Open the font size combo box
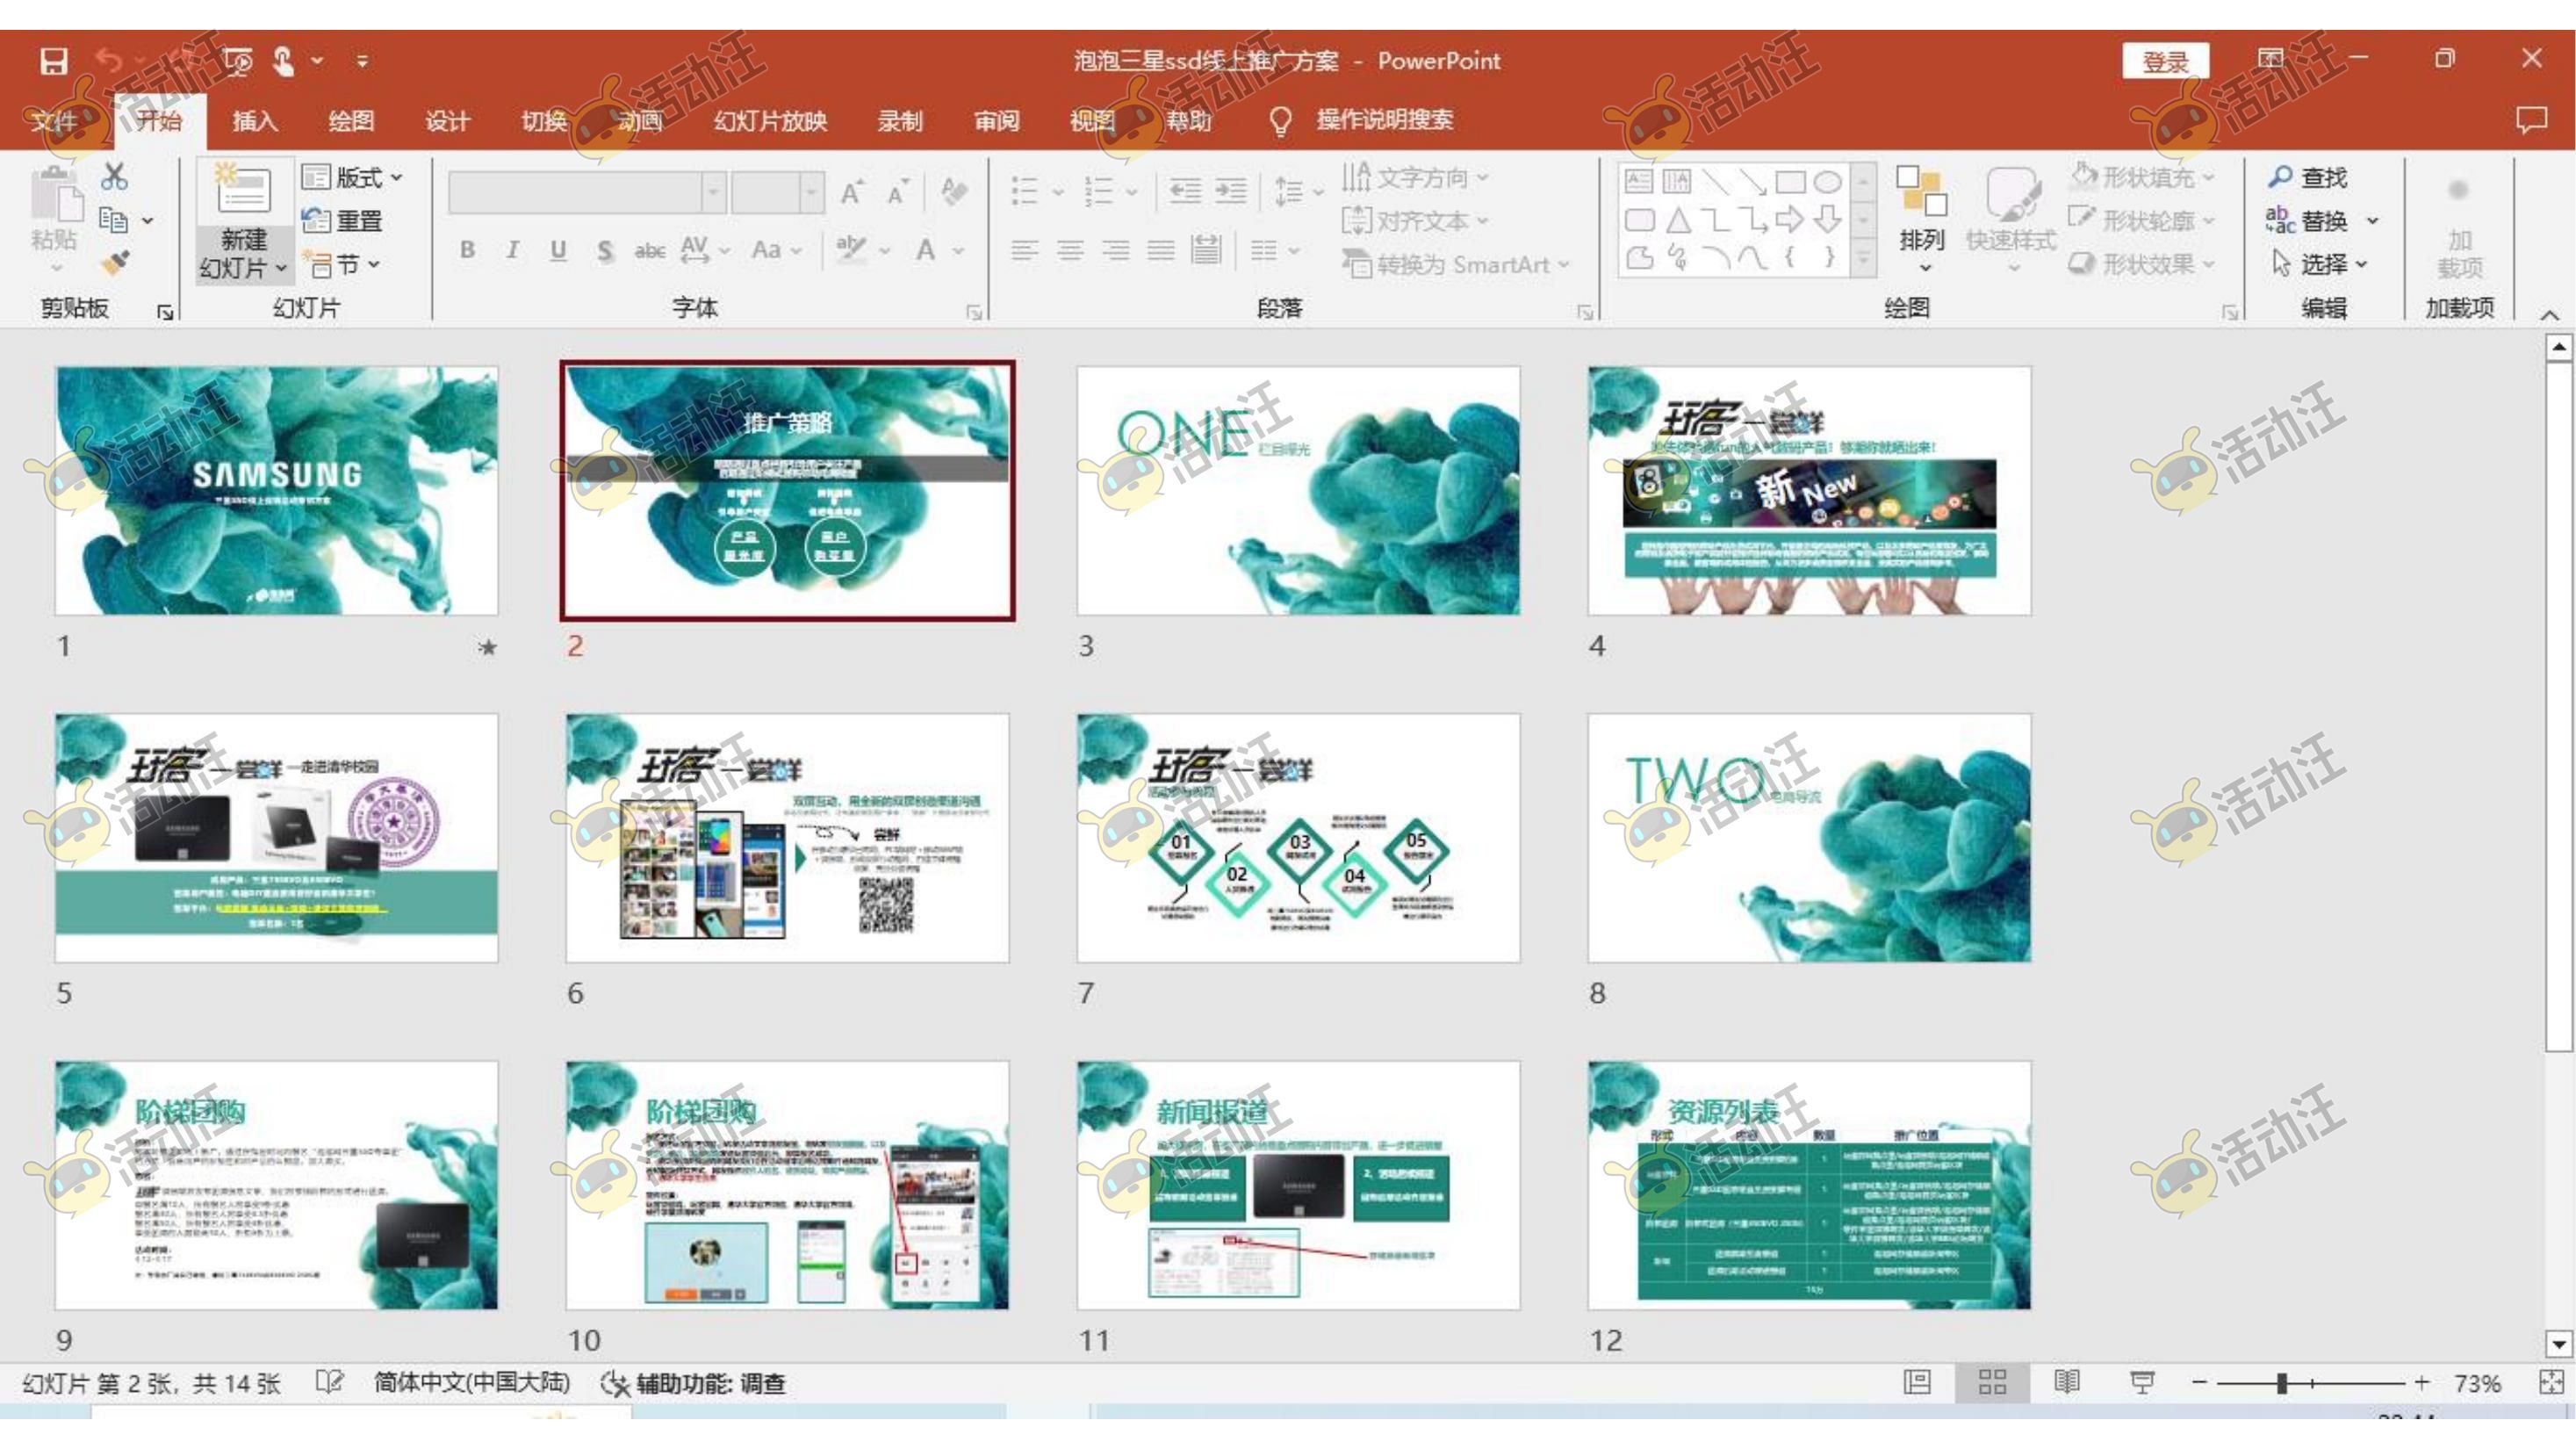The height and width of the screenshot is (1449, 2576). [x=777, y=192]
